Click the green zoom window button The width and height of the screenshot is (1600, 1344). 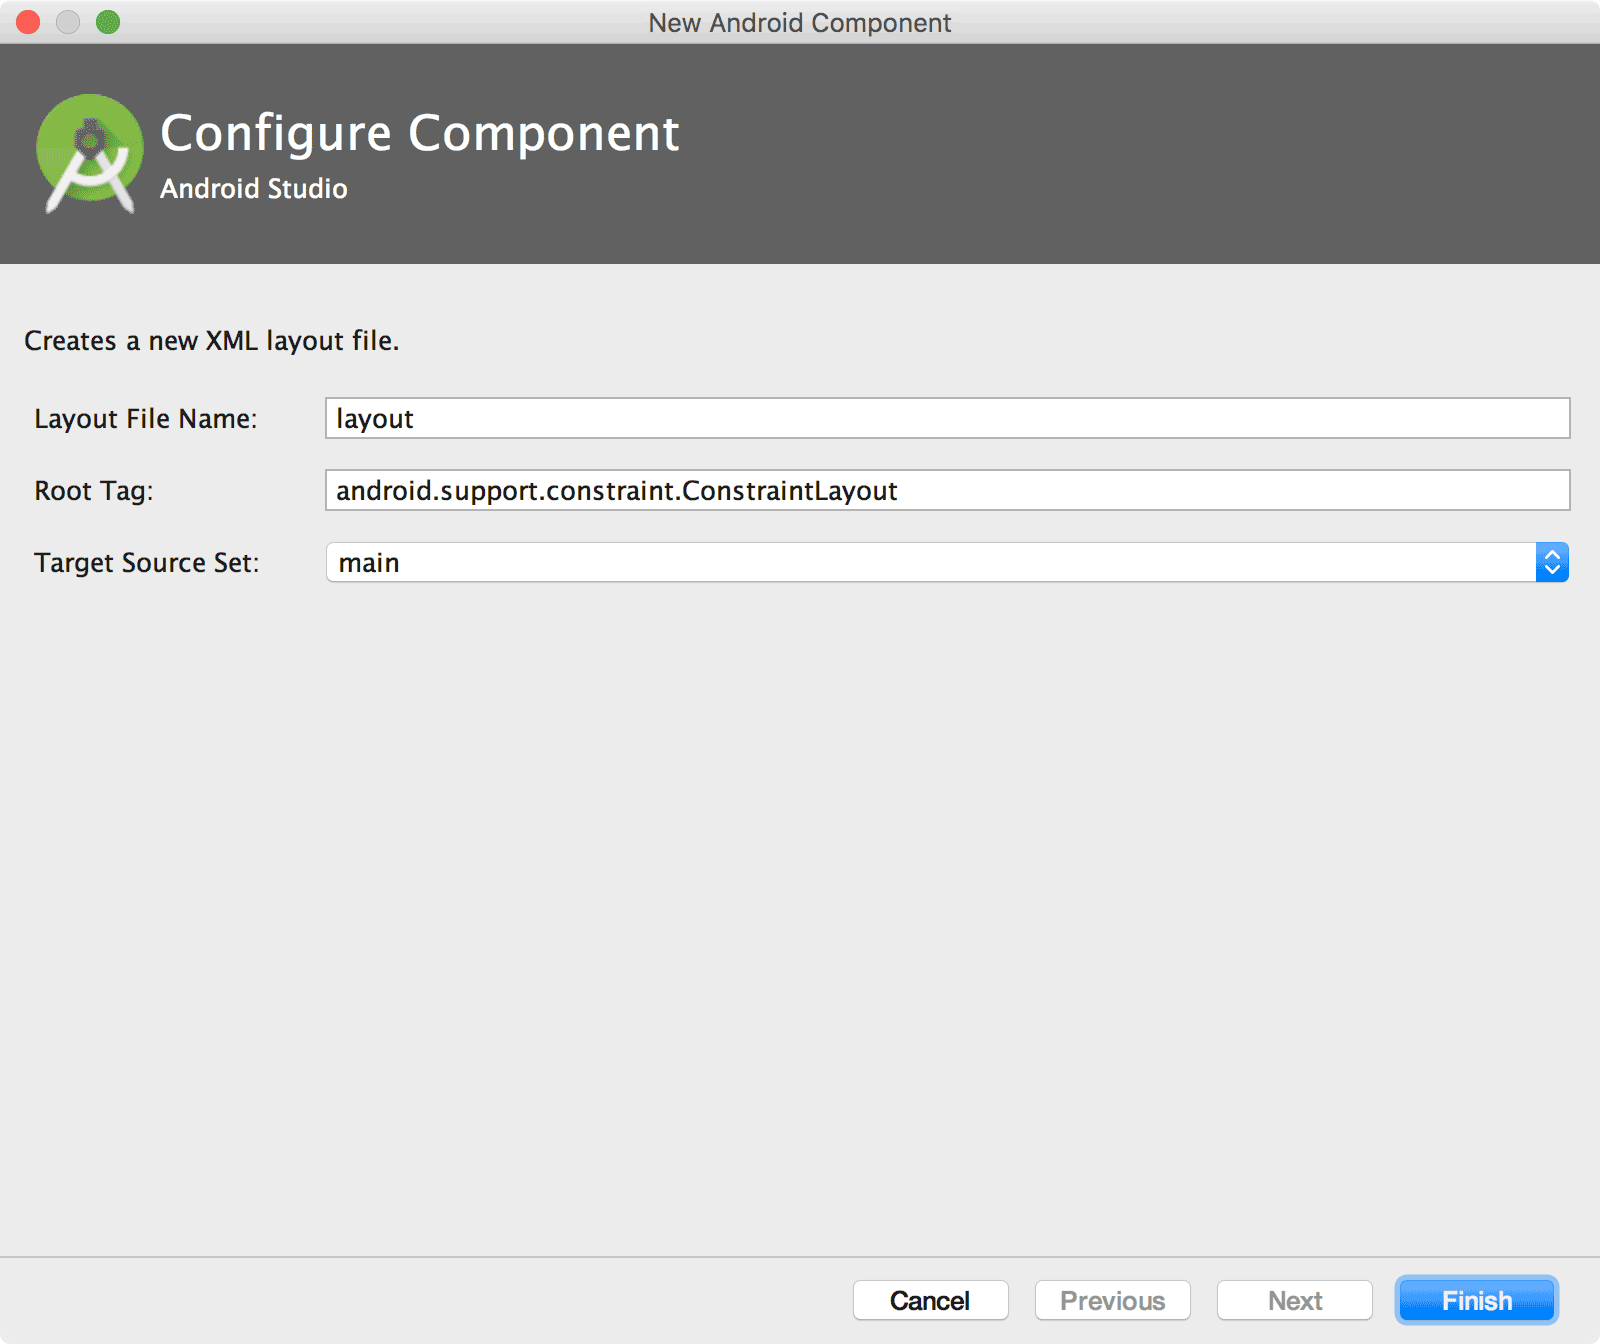[x=108, y=22]
